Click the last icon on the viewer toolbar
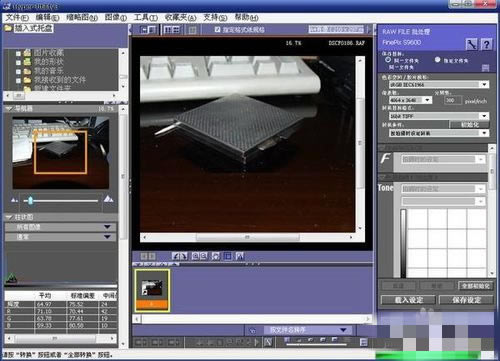 240,256
